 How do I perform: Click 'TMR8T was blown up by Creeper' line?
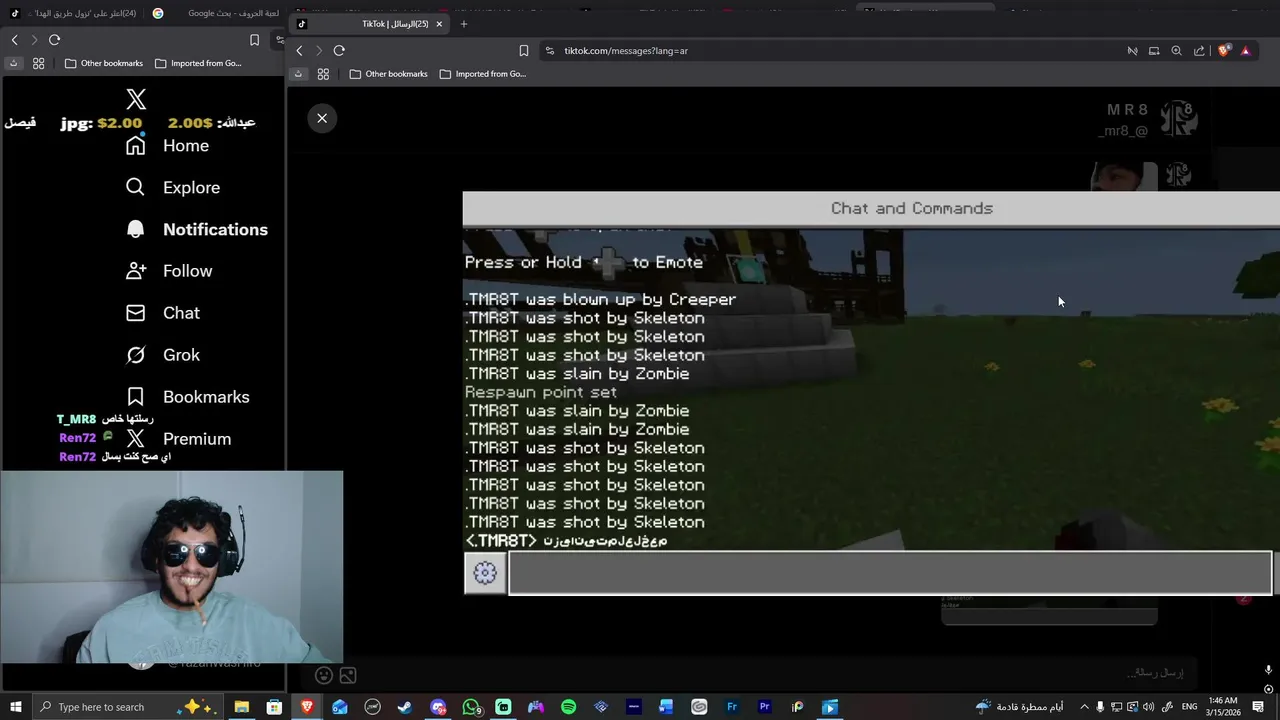coord(601,299)
